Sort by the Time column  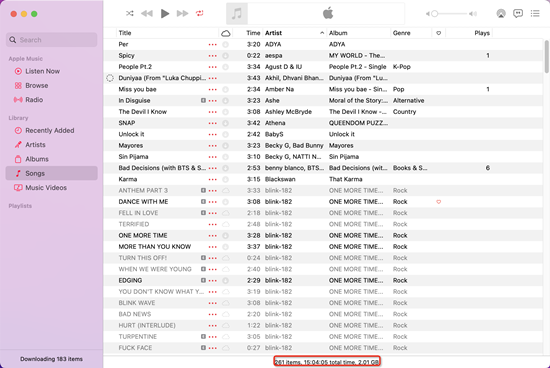pos(253,33)
